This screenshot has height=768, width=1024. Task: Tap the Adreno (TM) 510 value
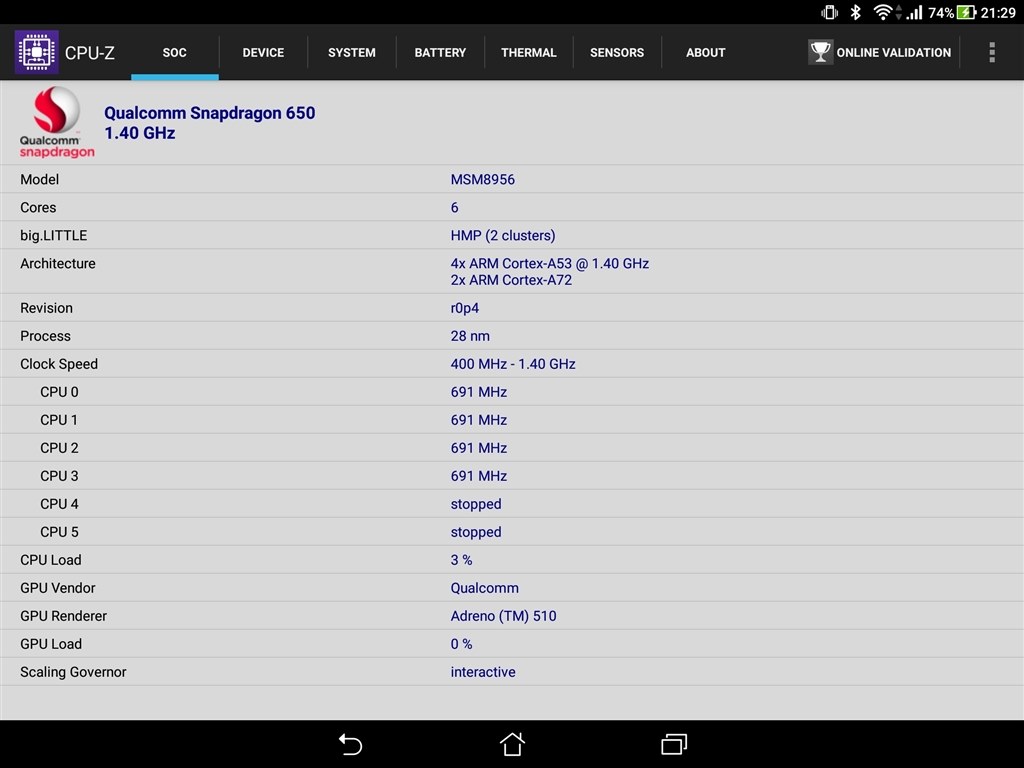click(503, 616)
